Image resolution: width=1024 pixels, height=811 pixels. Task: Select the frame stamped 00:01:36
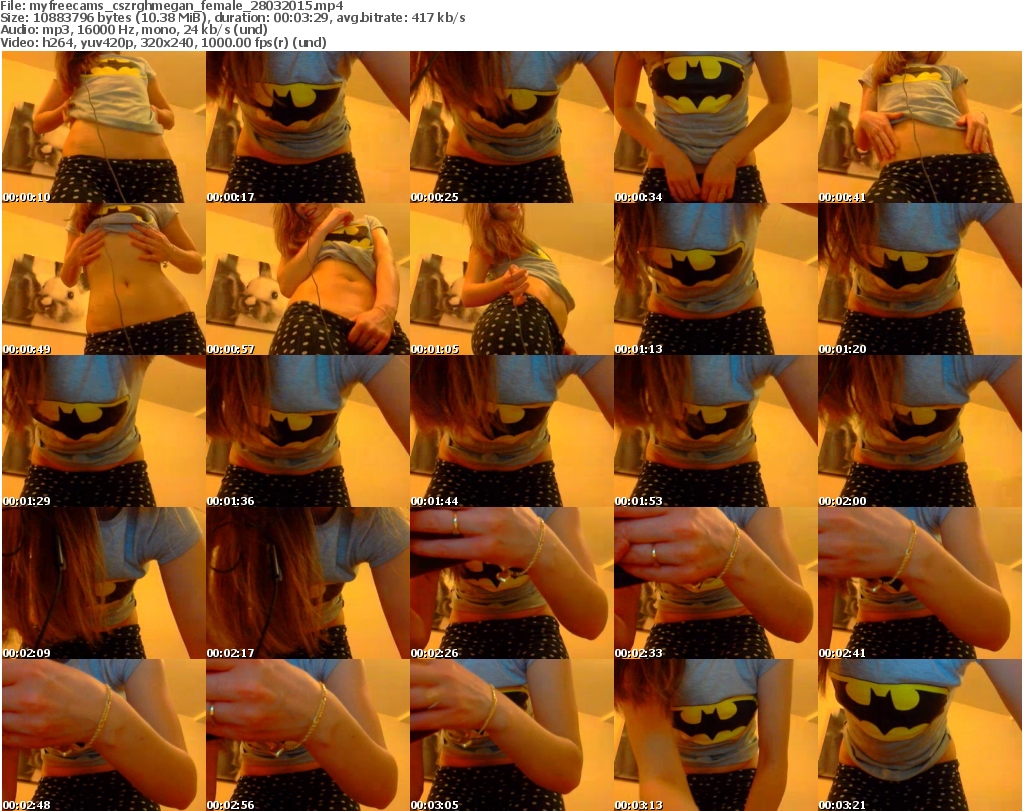click(308, 432)
